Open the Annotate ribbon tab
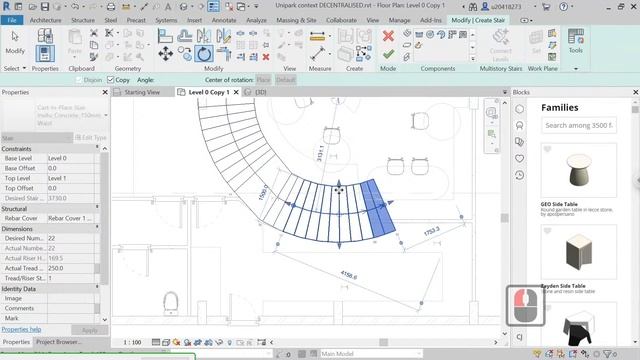 [224, 20]
